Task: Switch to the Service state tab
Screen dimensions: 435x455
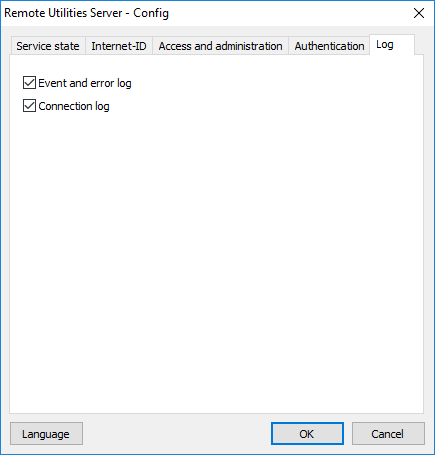Action: 48,46
